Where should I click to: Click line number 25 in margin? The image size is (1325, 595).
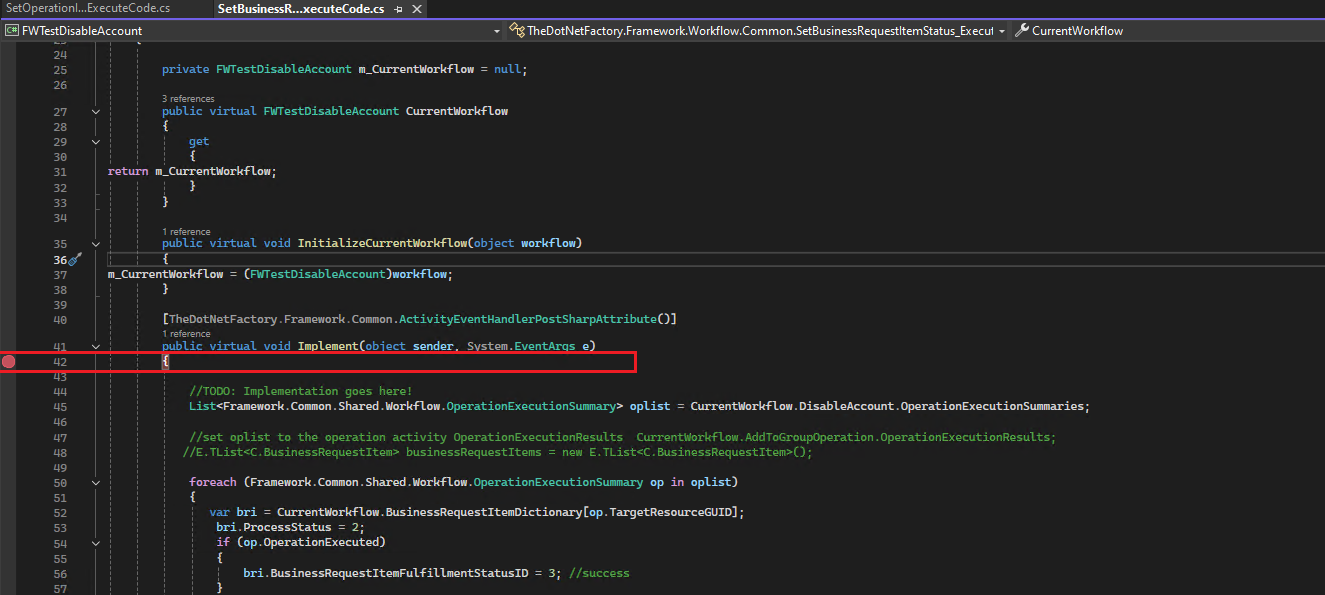pyautogui.click(x=59, y=70)
